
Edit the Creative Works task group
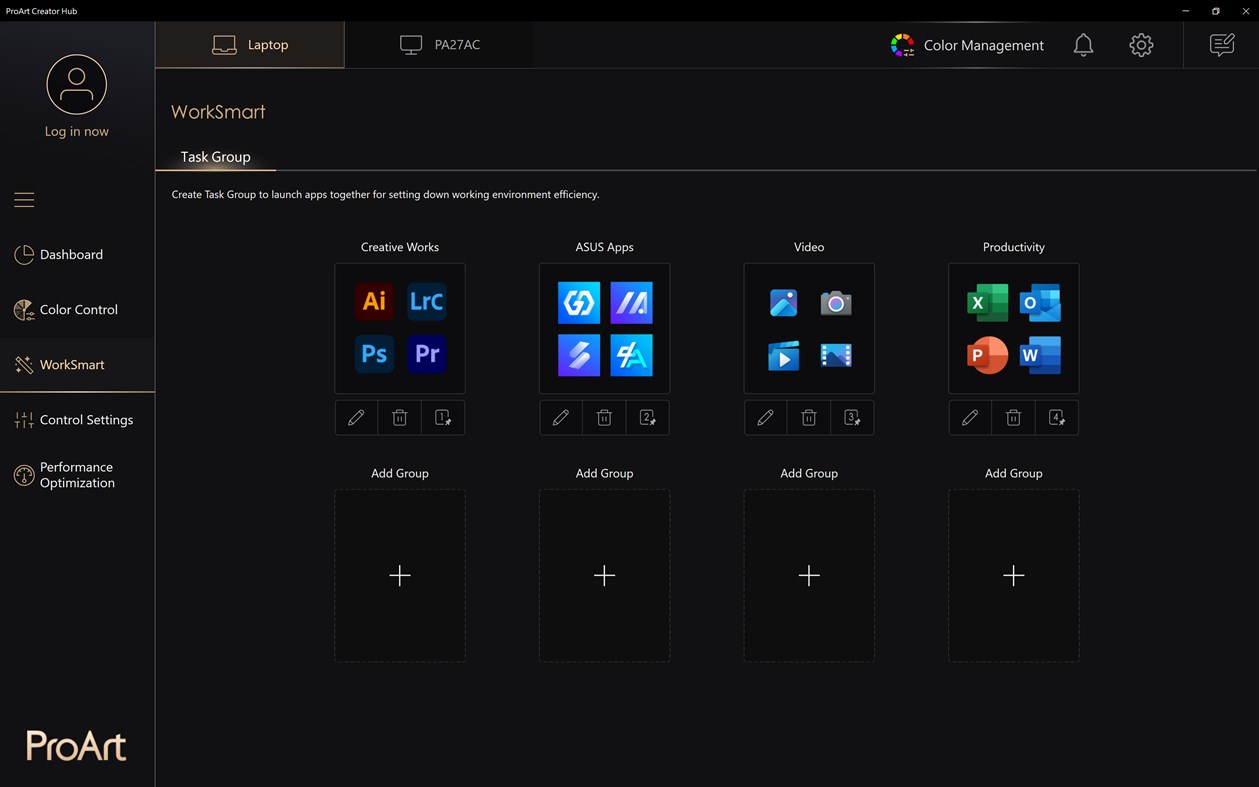pyautogui.click(x=356, y=418)
